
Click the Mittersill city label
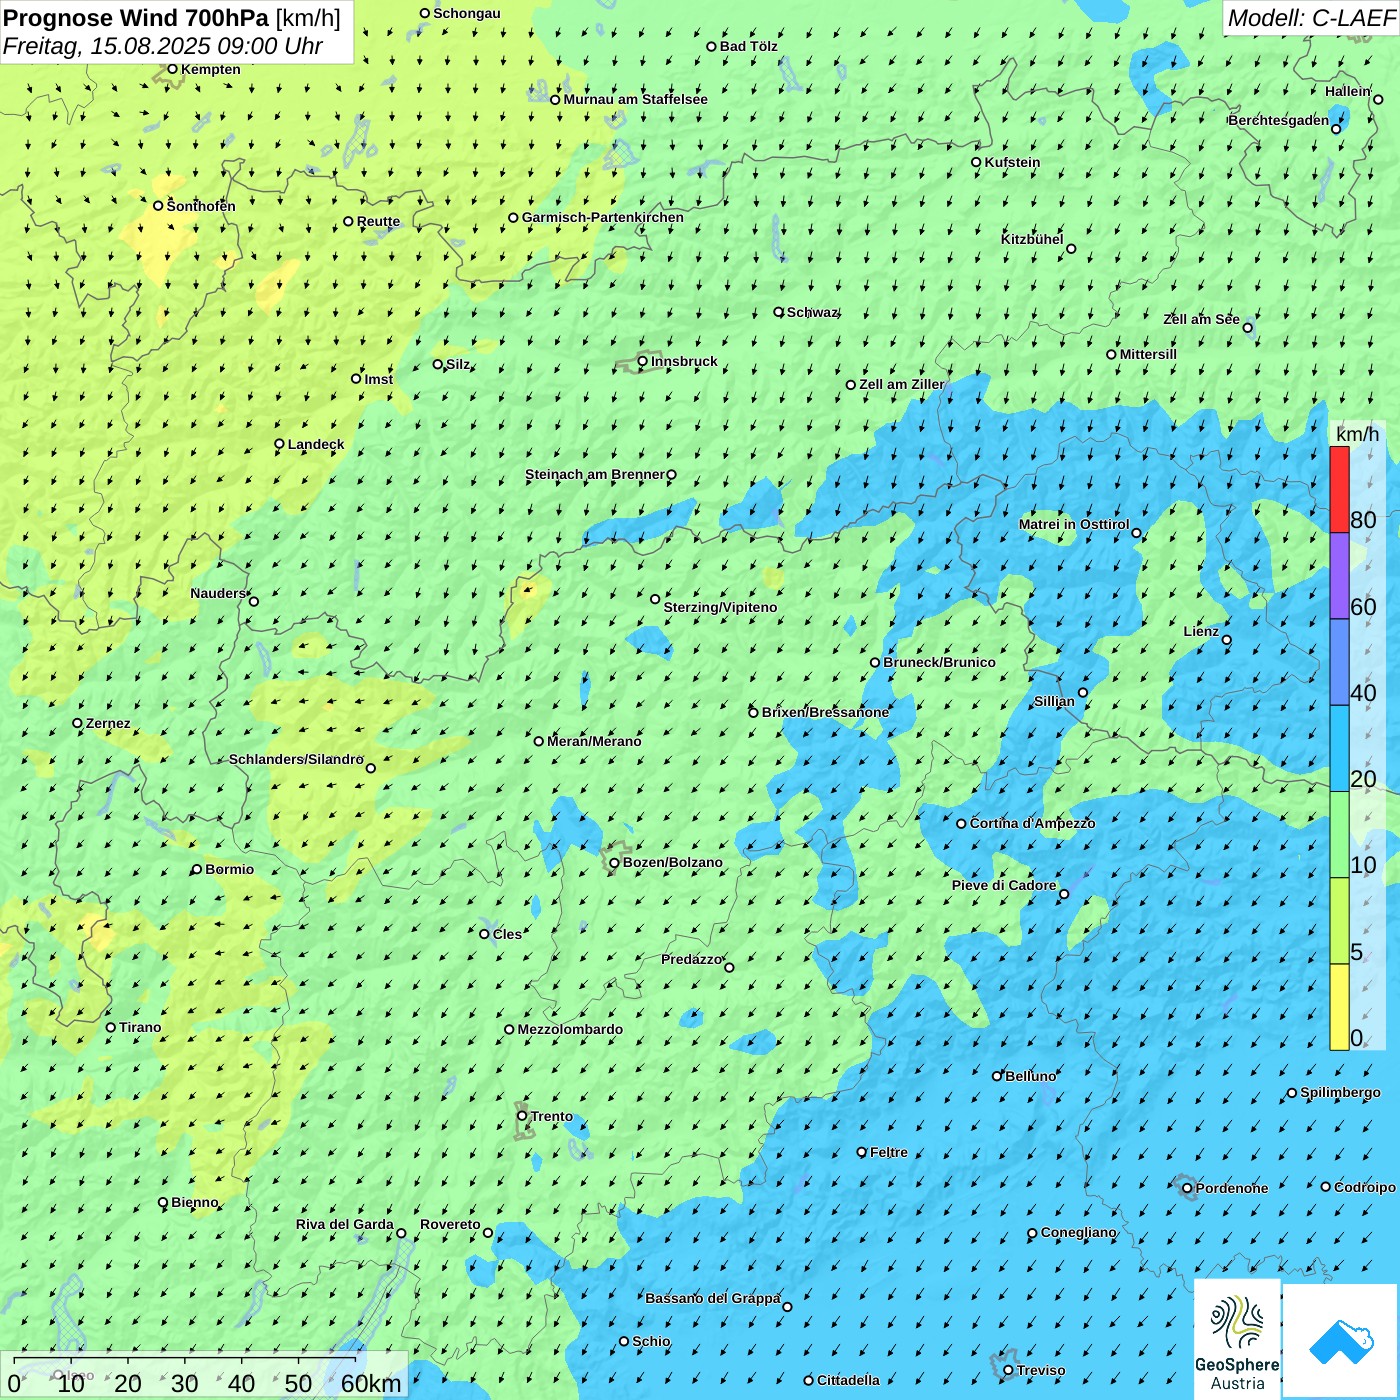1148,354
